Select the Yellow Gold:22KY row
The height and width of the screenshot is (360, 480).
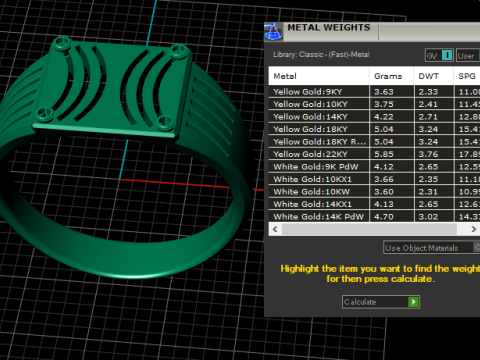[374, 154]
